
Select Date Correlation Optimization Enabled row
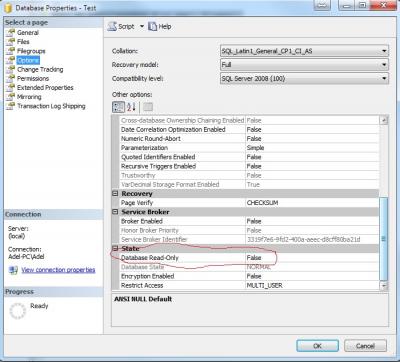(249, 129)
